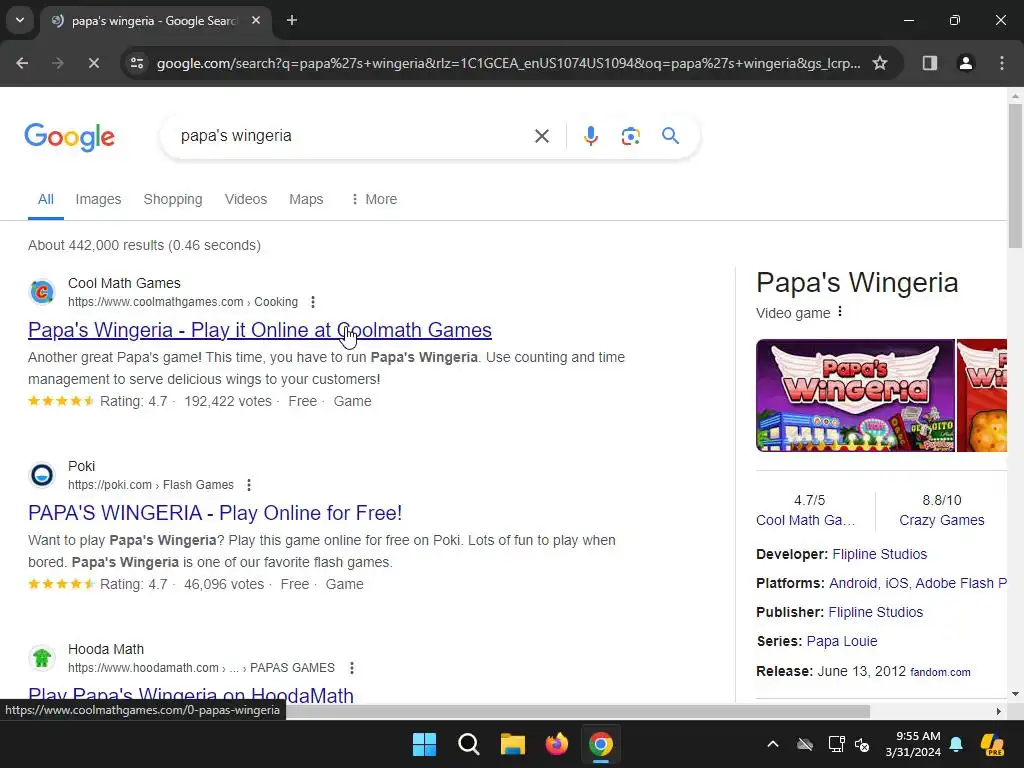Open Papa Louie series link
The width and height of the screenshot is (1024, 768).
click(x=842, y=641)
